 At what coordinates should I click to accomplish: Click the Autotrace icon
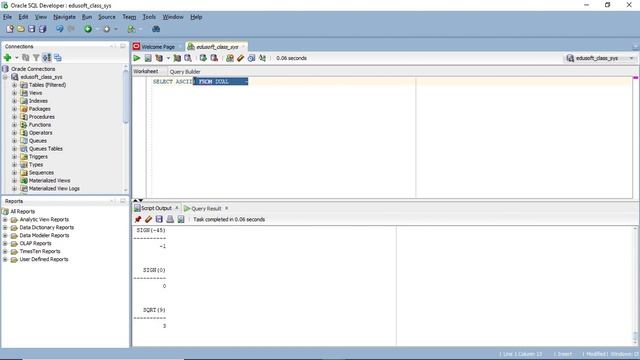point(177,58)
